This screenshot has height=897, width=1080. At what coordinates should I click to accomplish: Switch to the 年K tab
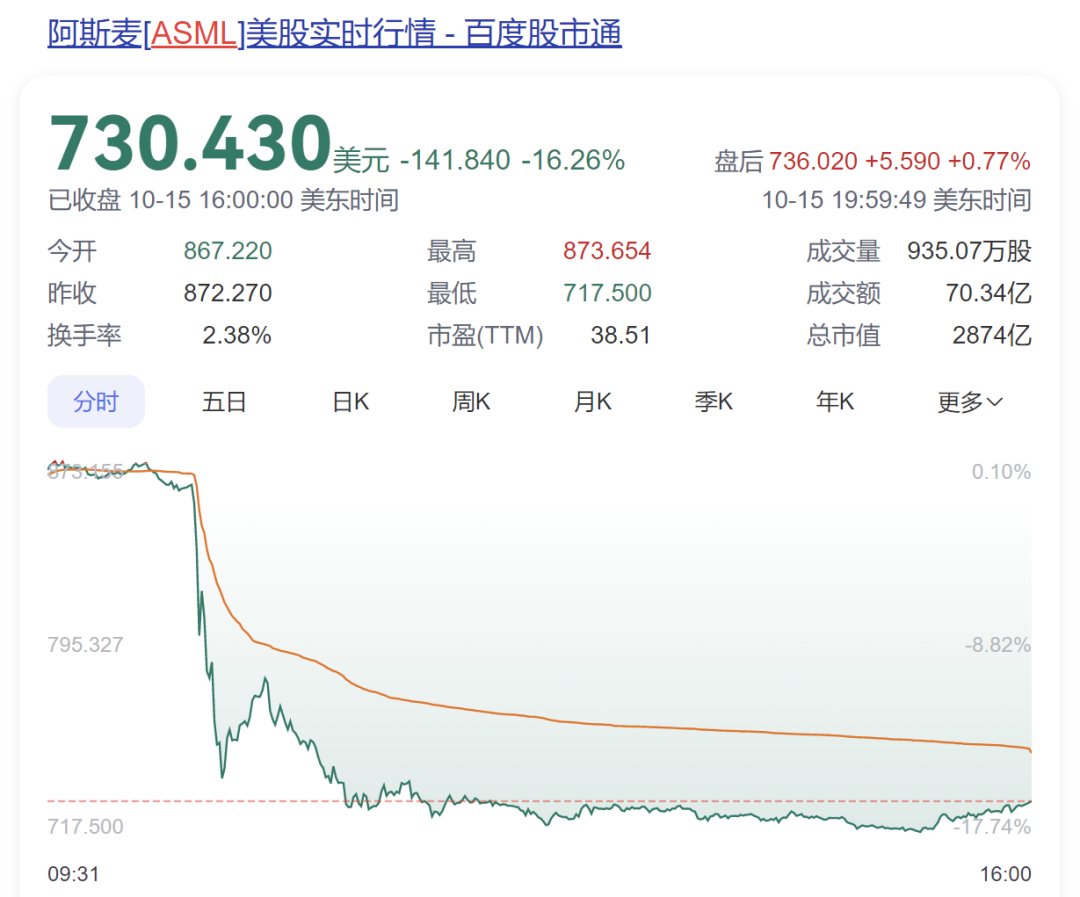click(835, 400)
